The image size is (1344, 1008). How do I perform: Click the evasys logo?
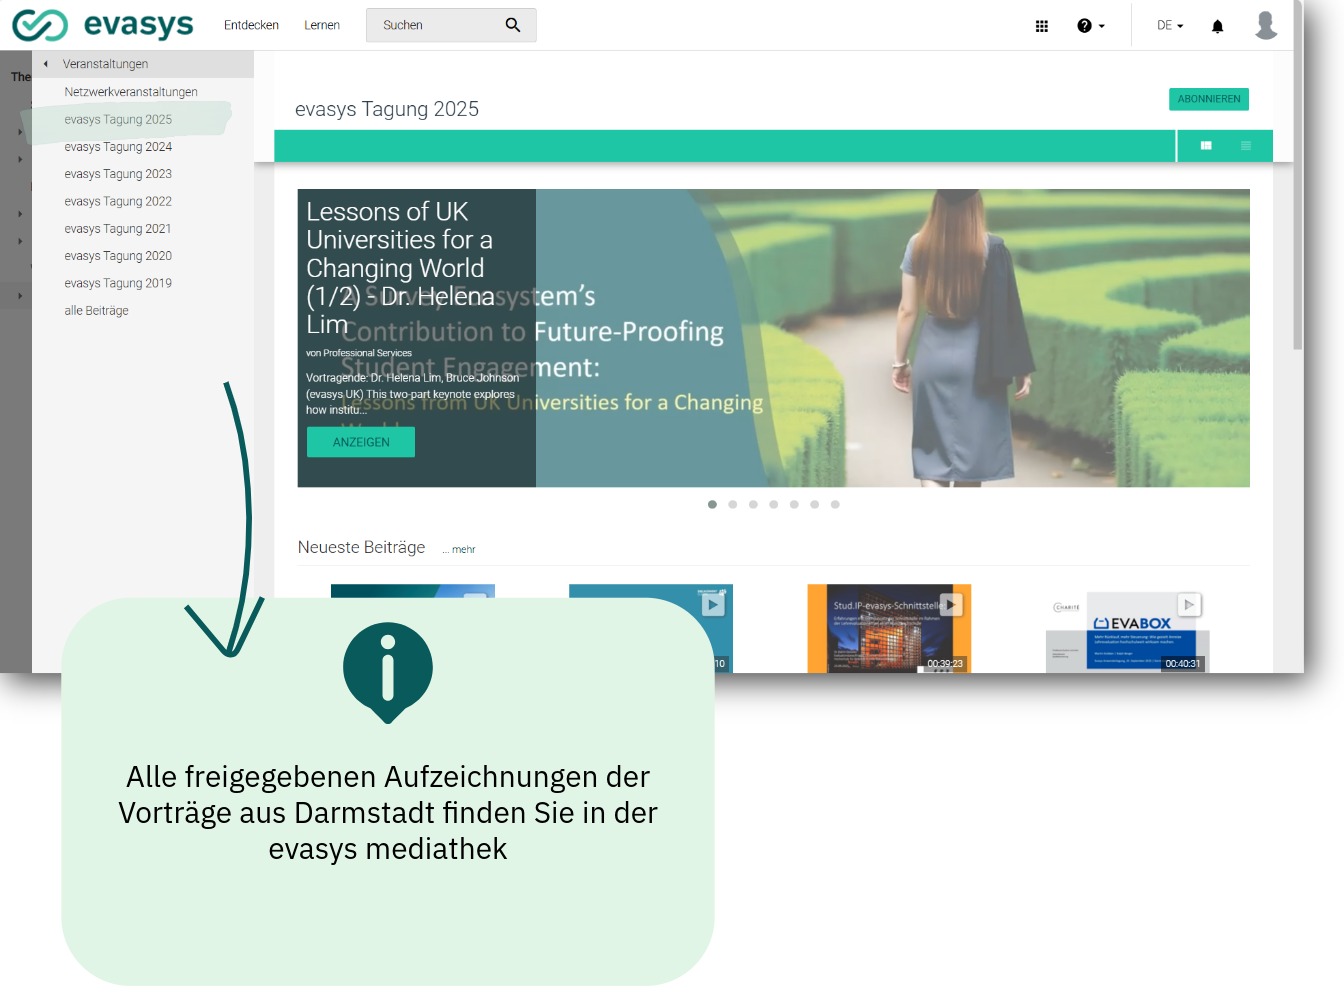(103, 25)
